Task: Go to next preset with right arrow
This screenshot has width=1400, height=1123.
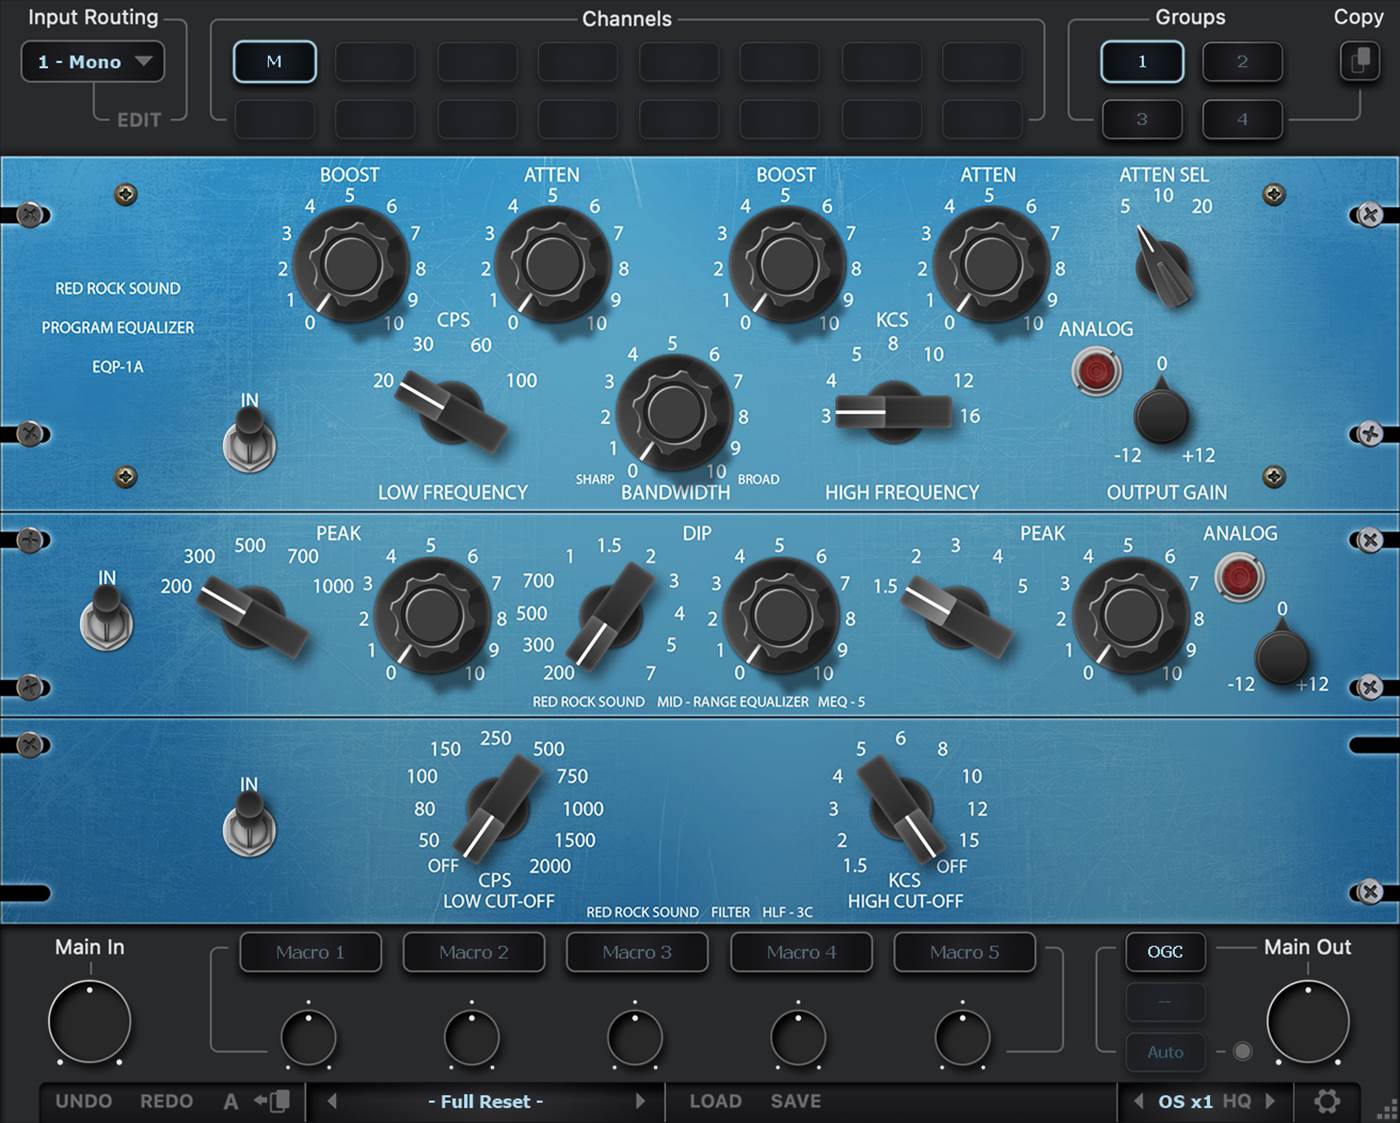Action: [x=640, y=1101]
